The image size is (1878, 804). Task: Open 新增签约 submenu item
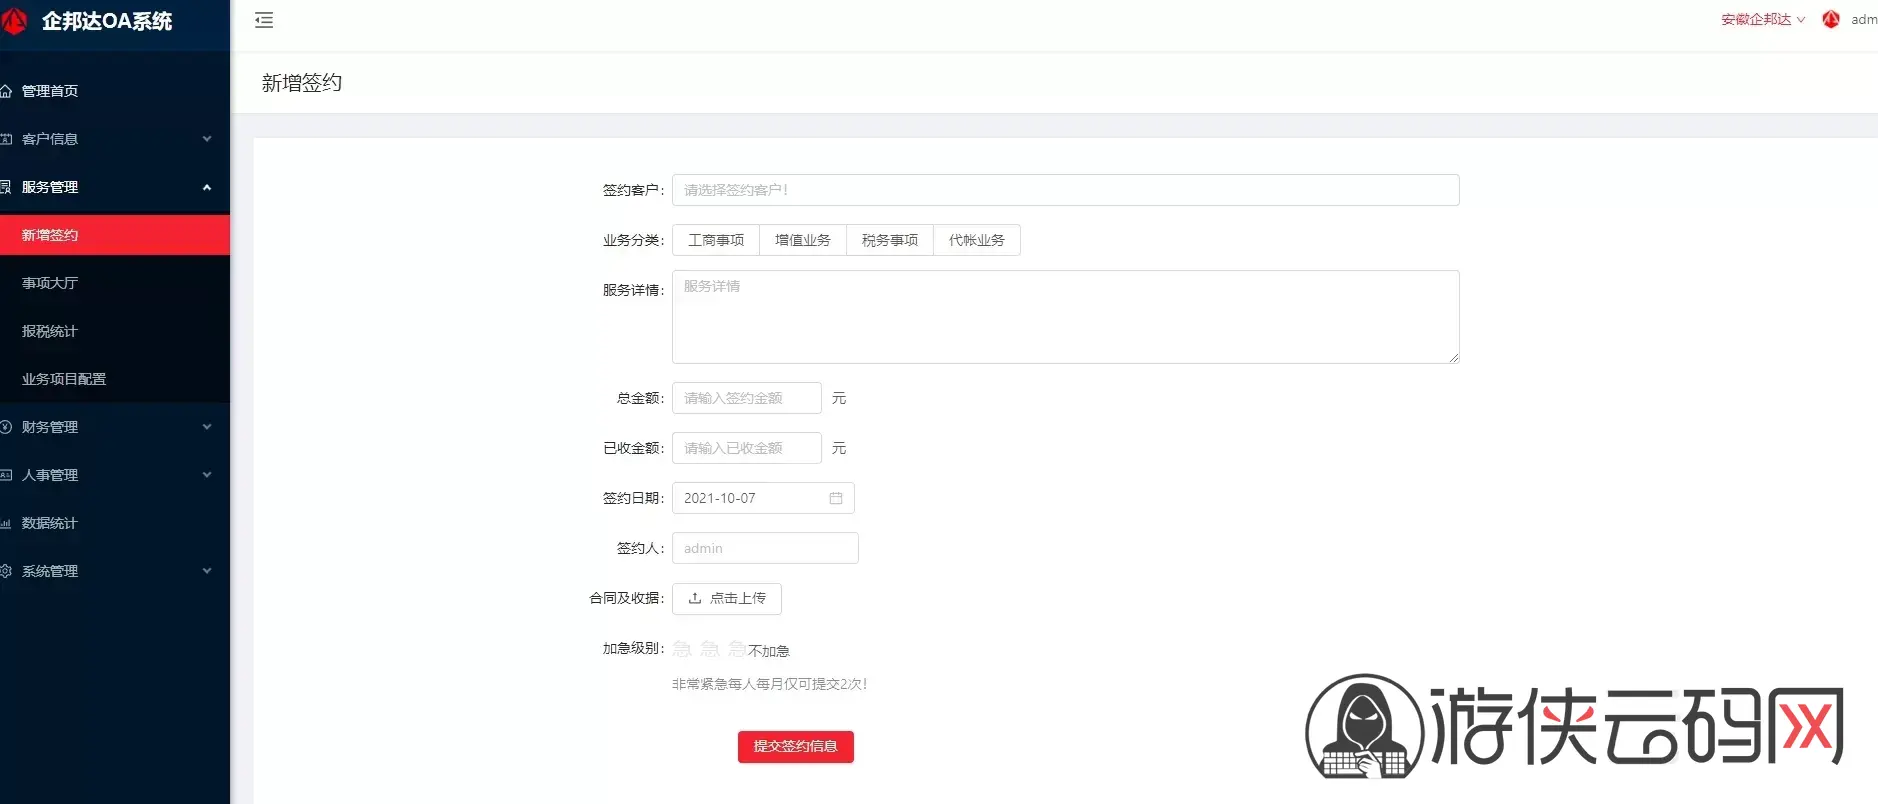pos(115,235)
